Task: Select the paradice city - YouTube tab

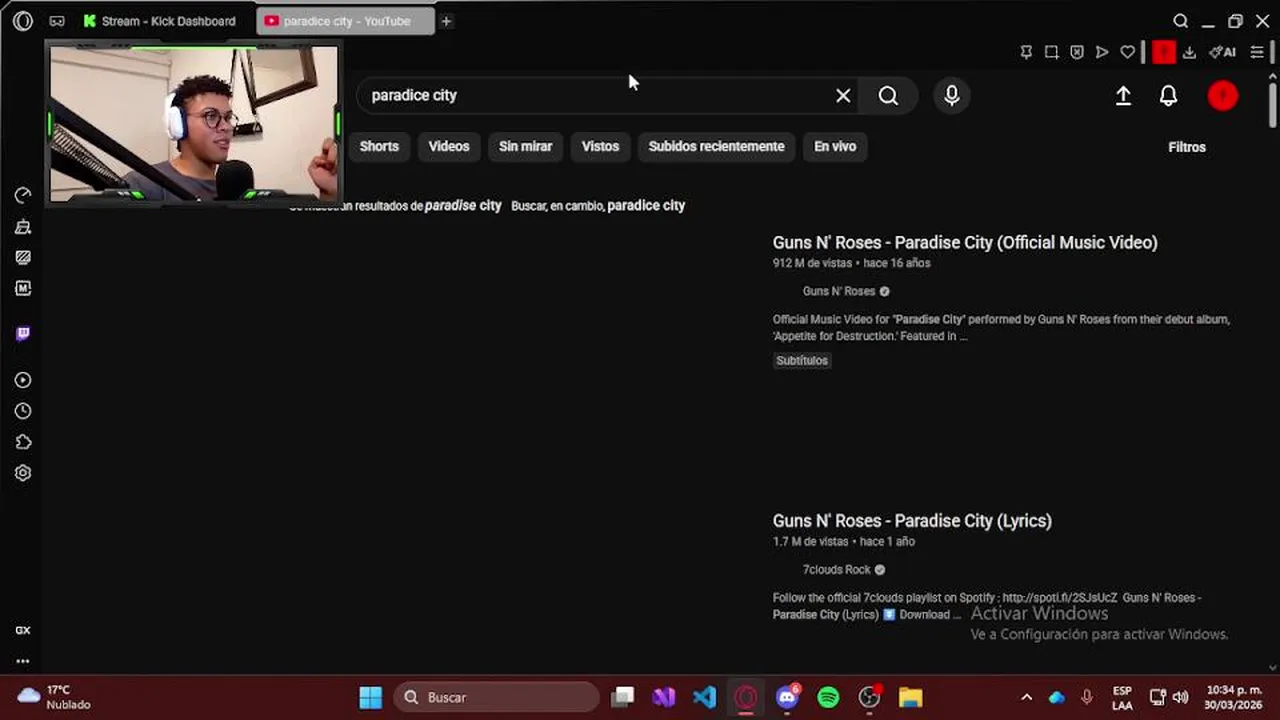Action: (x=345, y=21)
